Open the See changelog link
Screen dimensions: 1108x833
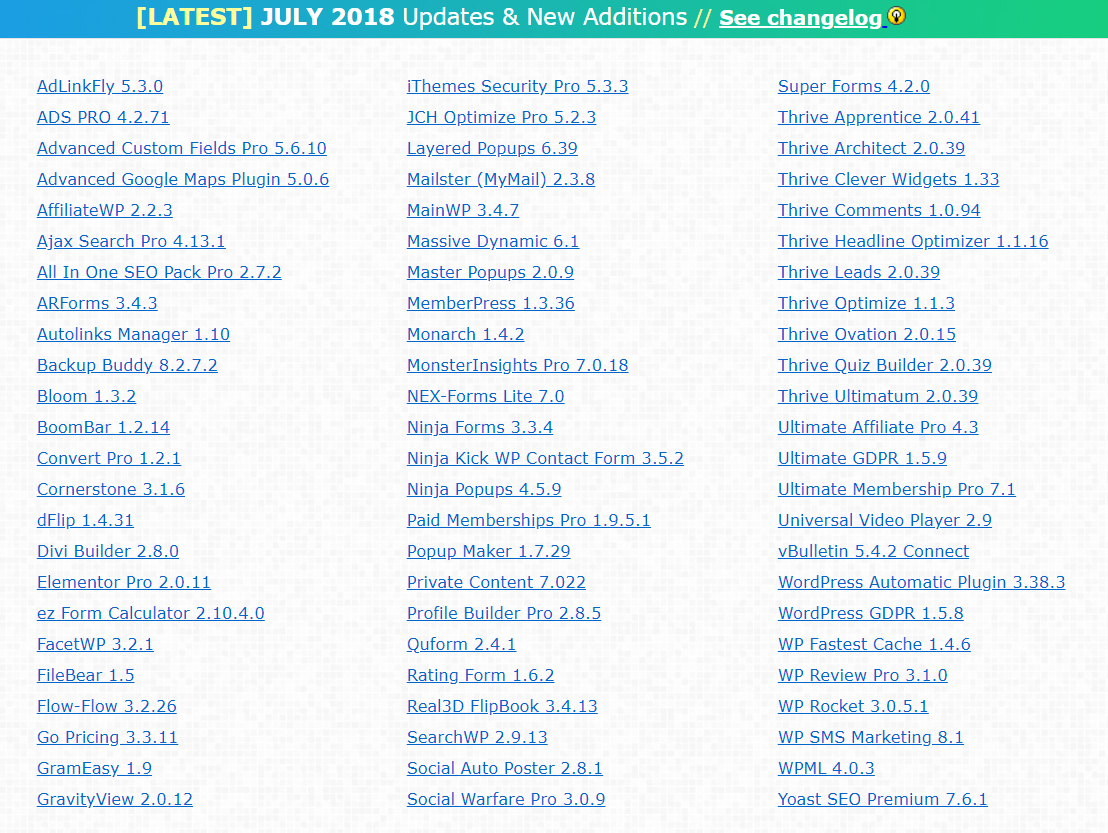coord(801,18)
